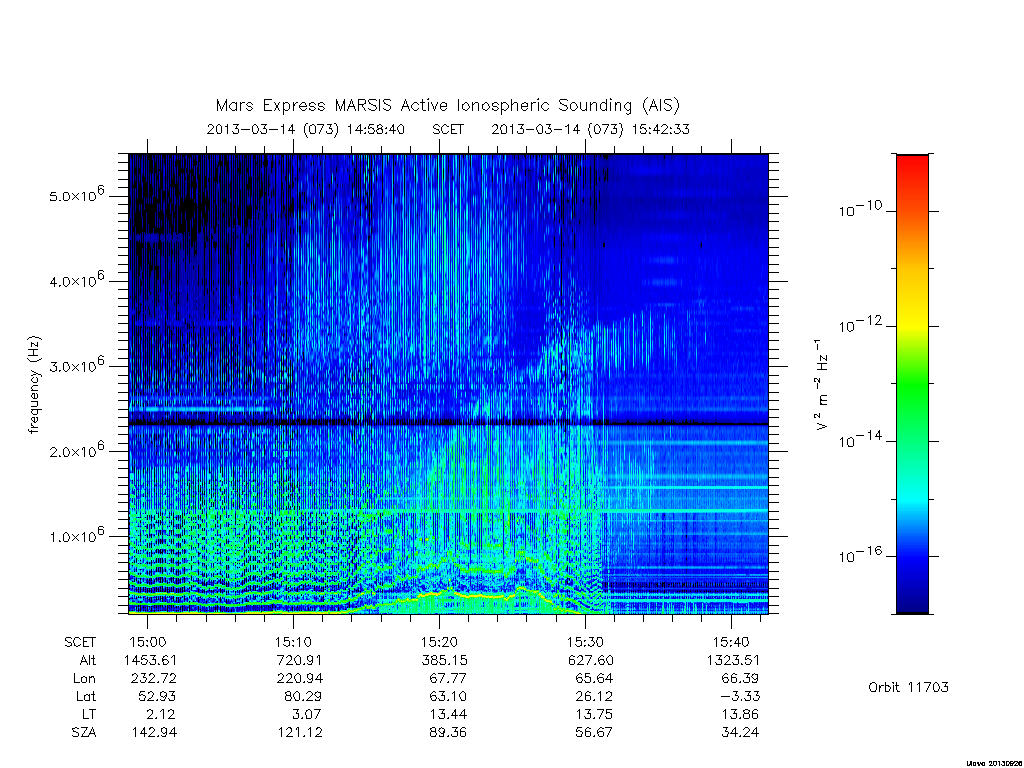The image size is (1024, 768).
Task: Click the altitude value 385.15
Action: pos(444,660)
